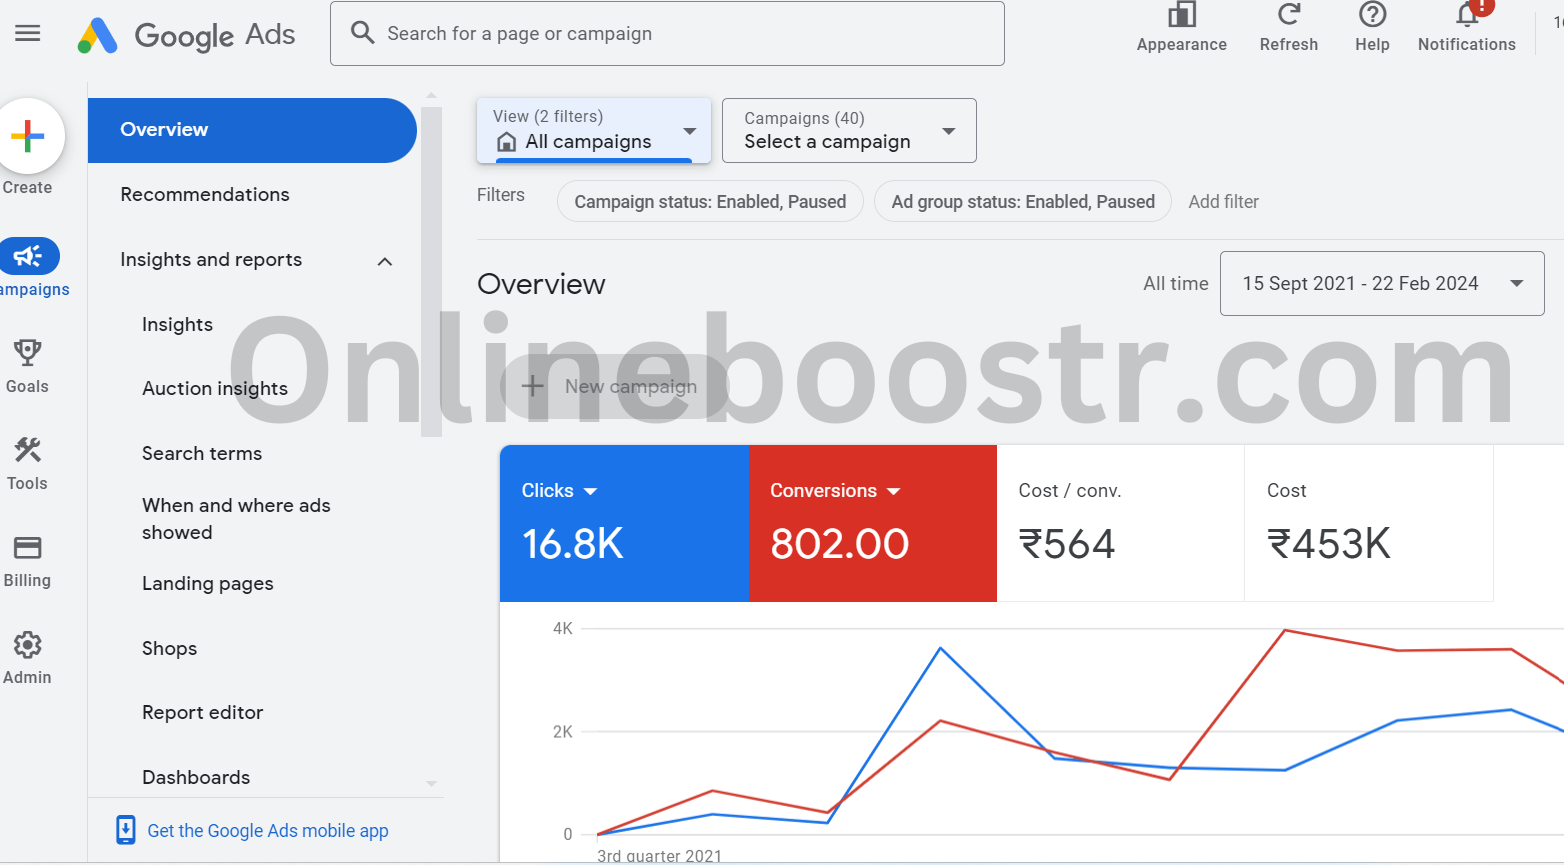
Task: Open the Goals trophy icon
Action: 27,353
